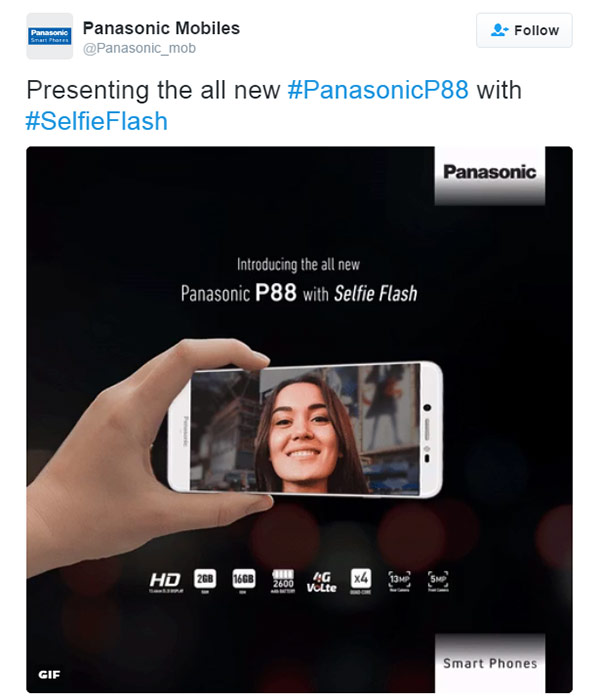Viewport: 600px width, 699px height.
Task: Open the #PanasonicP88 hashtag
Action: pyautogui.click(x=378, y=90)
